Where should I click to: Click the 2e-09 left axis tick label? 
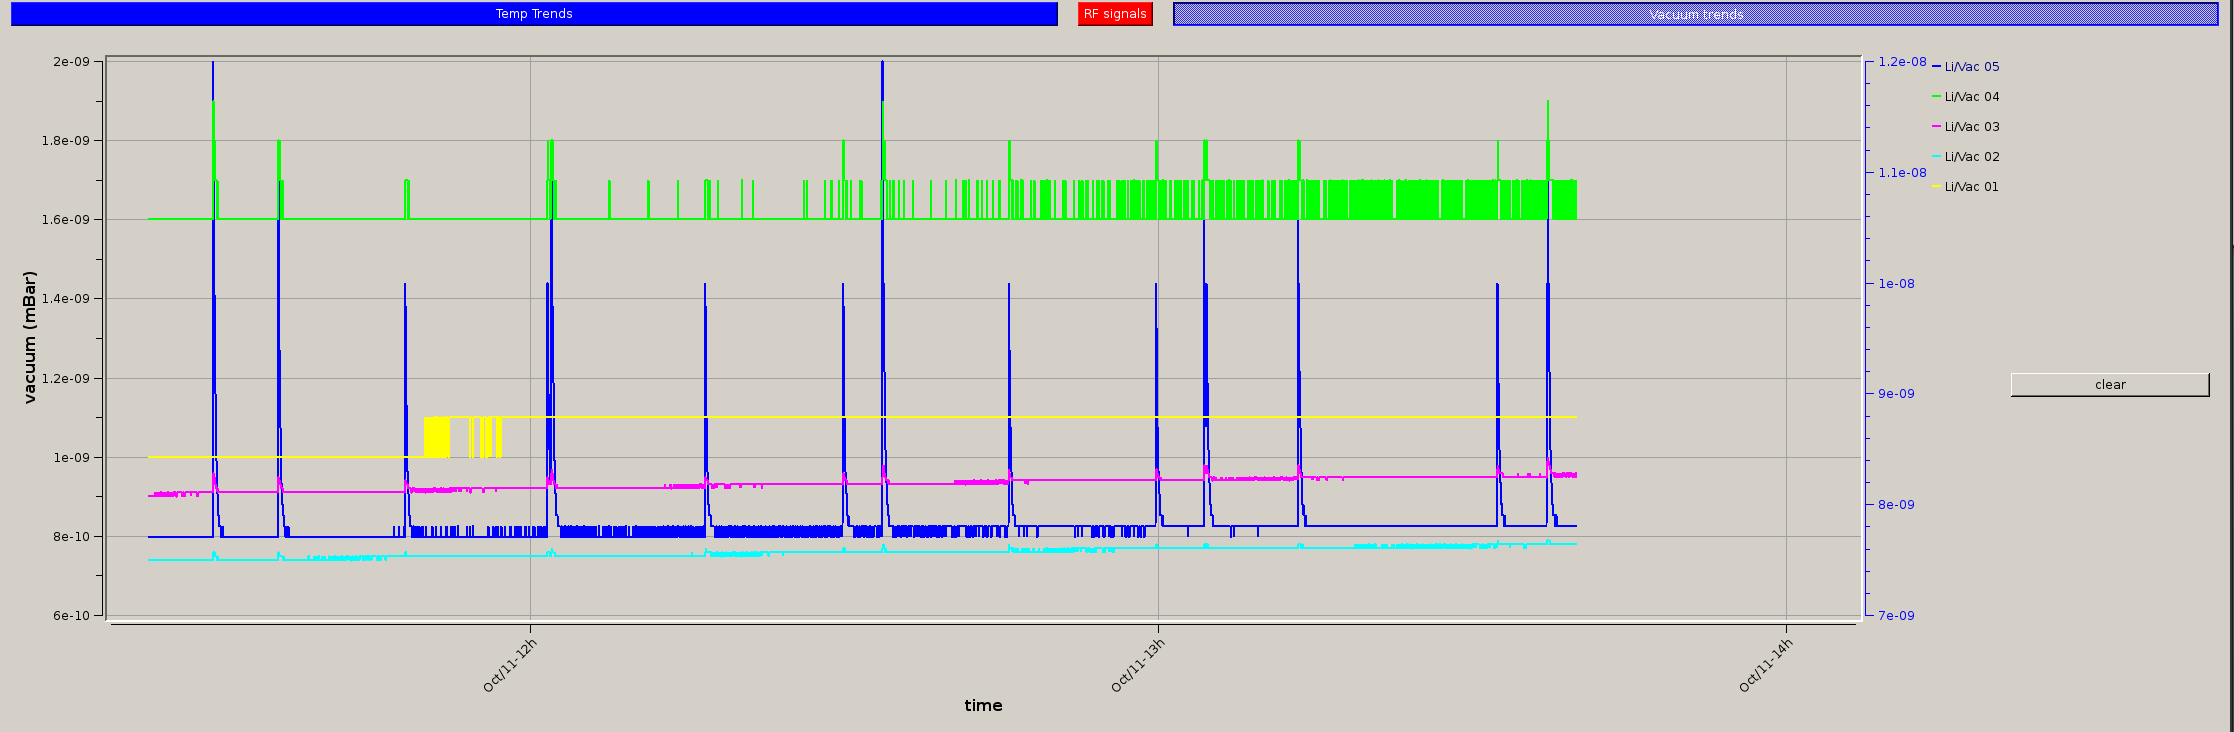(x=72, y=62)
